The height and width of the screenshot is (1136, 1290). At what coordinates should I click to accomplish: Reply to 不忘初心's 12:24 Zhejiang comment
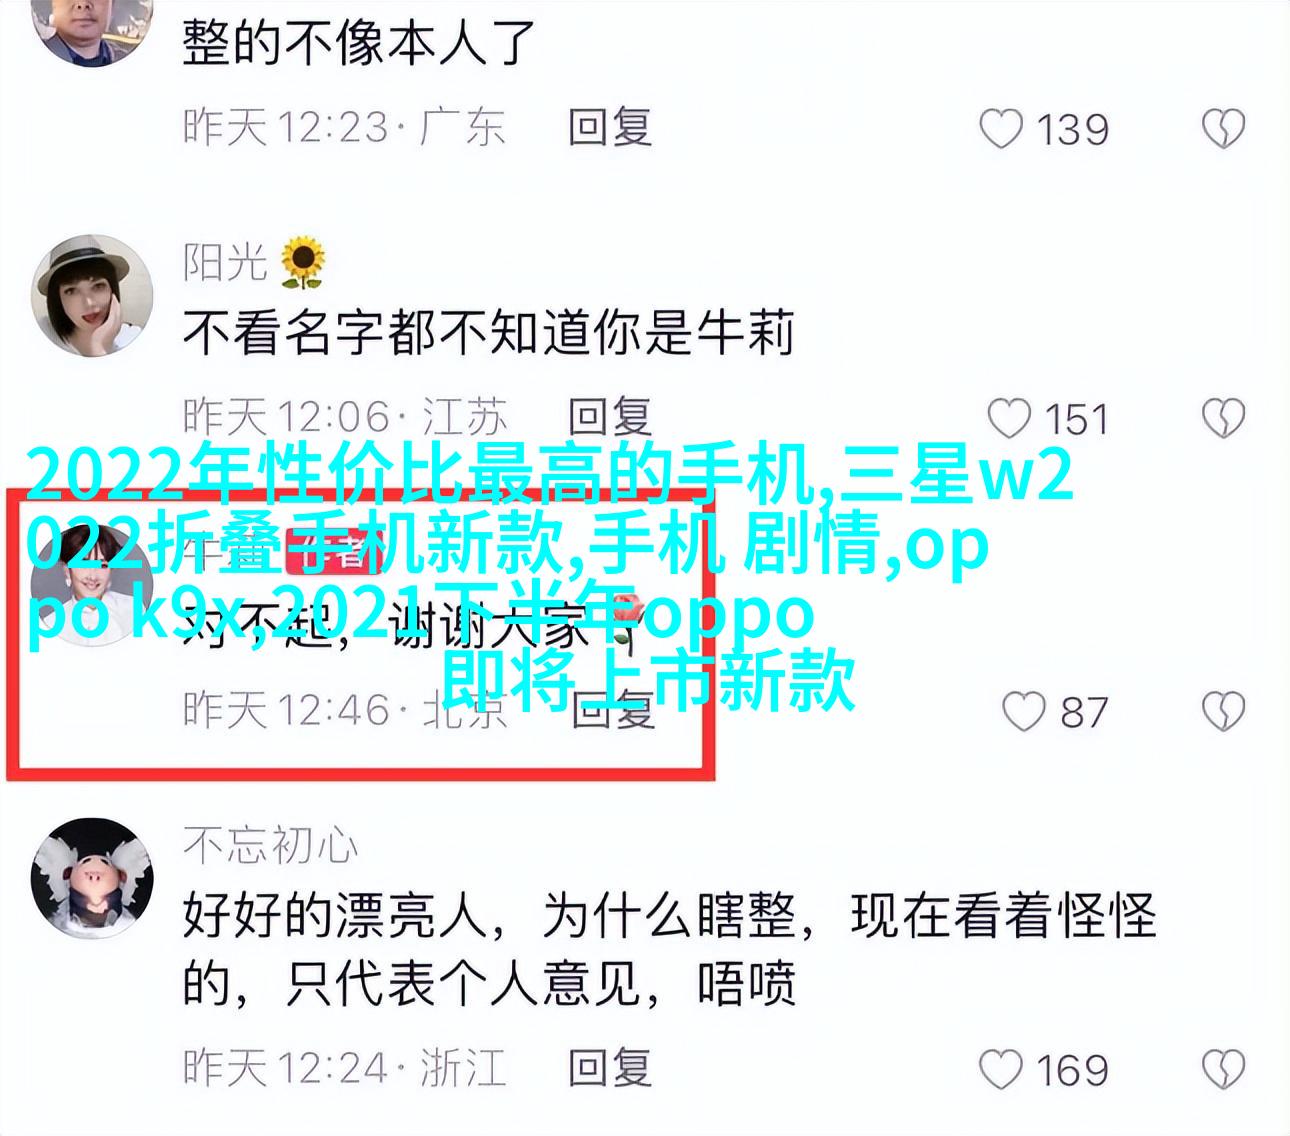(x=610, y=1067)
